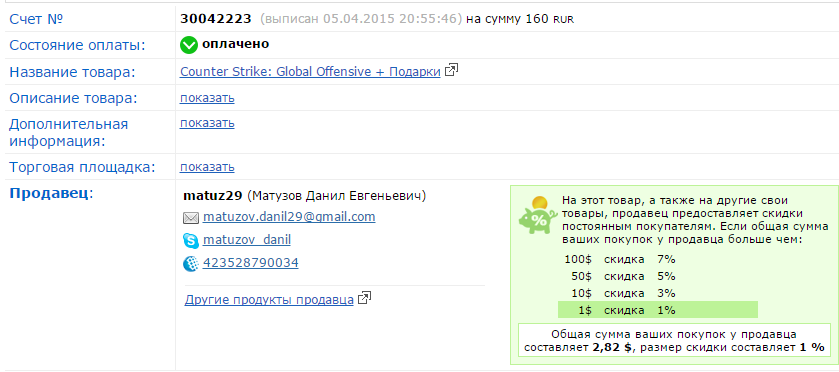Click the sum text на сумму 160 RUR

pos(521,19)
